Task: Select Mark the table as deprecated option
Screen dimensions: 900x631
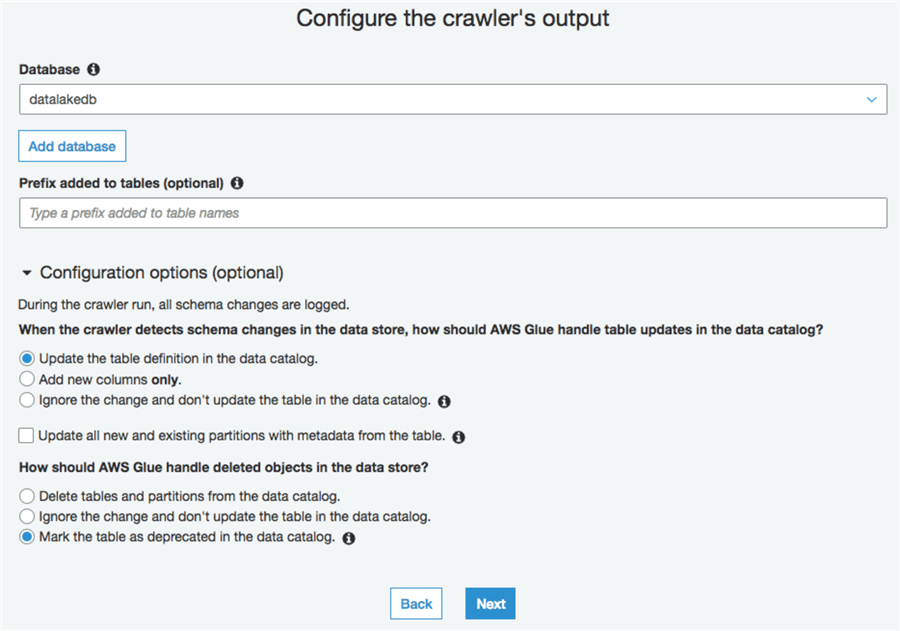Action: point(27,538)
